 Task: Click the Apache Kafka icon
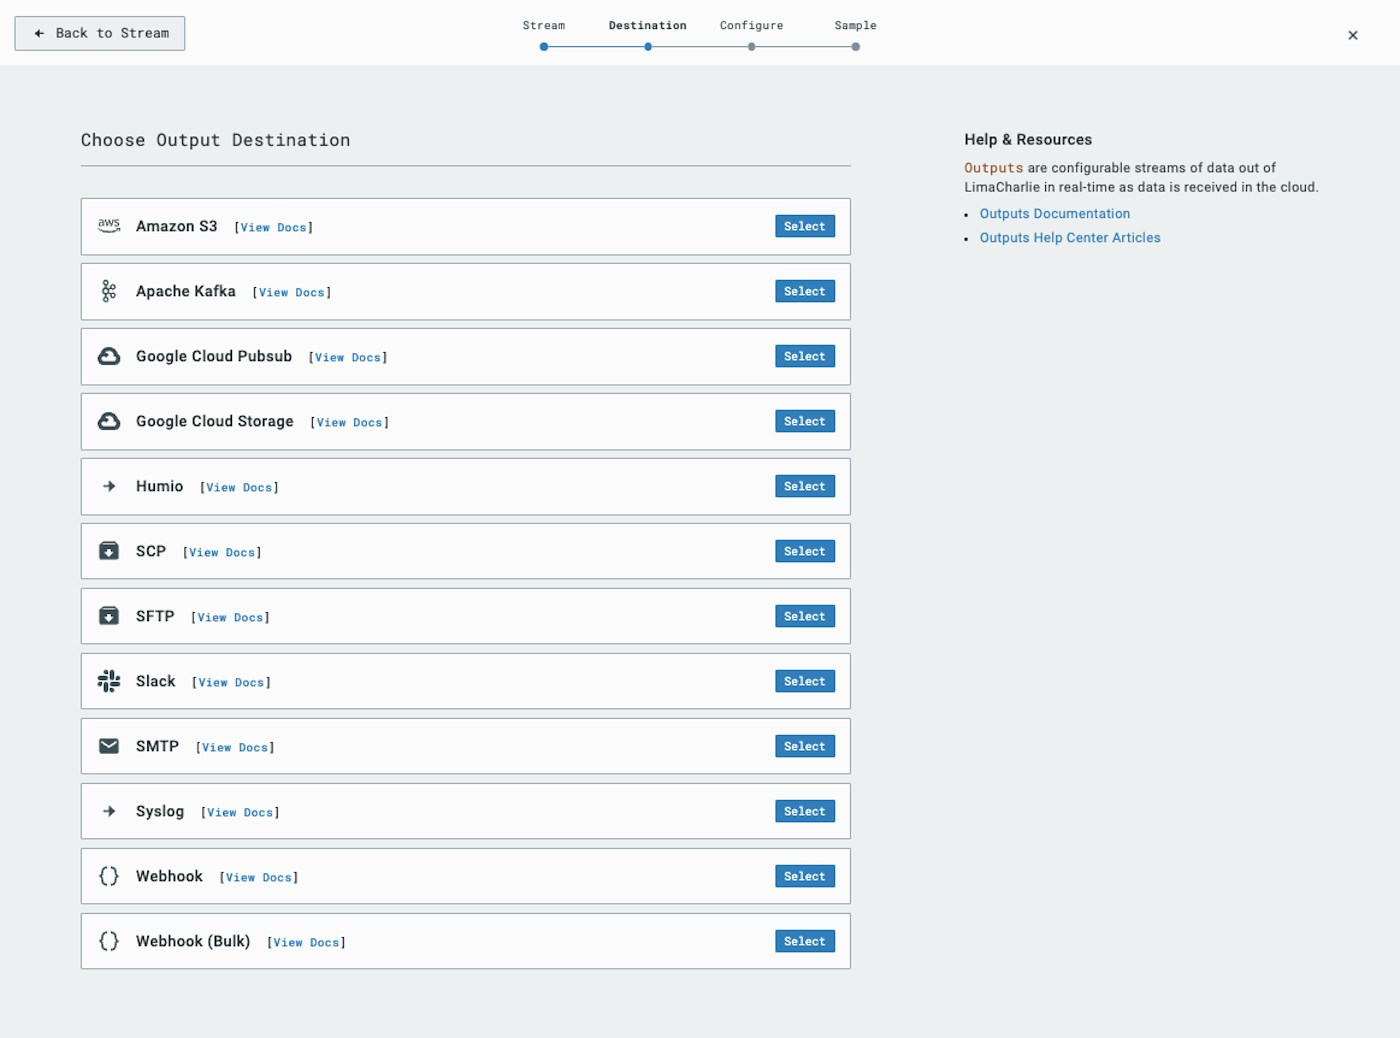pos(109,291)
